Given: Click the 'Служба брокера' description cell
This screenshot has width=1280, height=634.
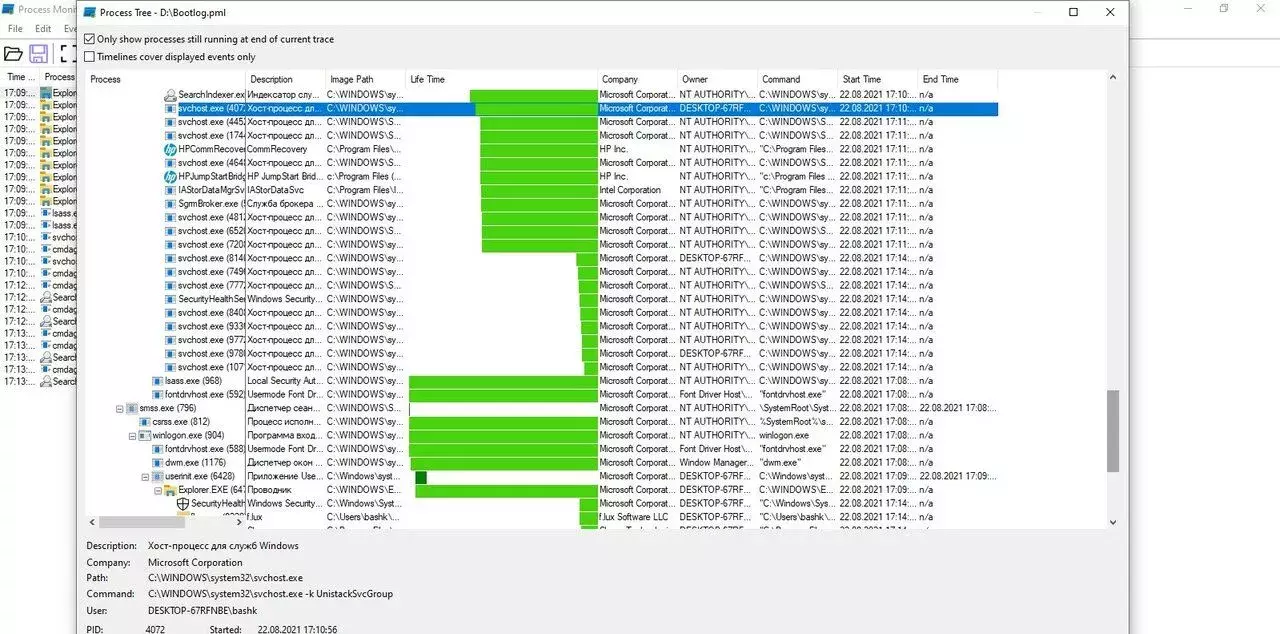Looking at the screenshot, I should coord(286,204).
